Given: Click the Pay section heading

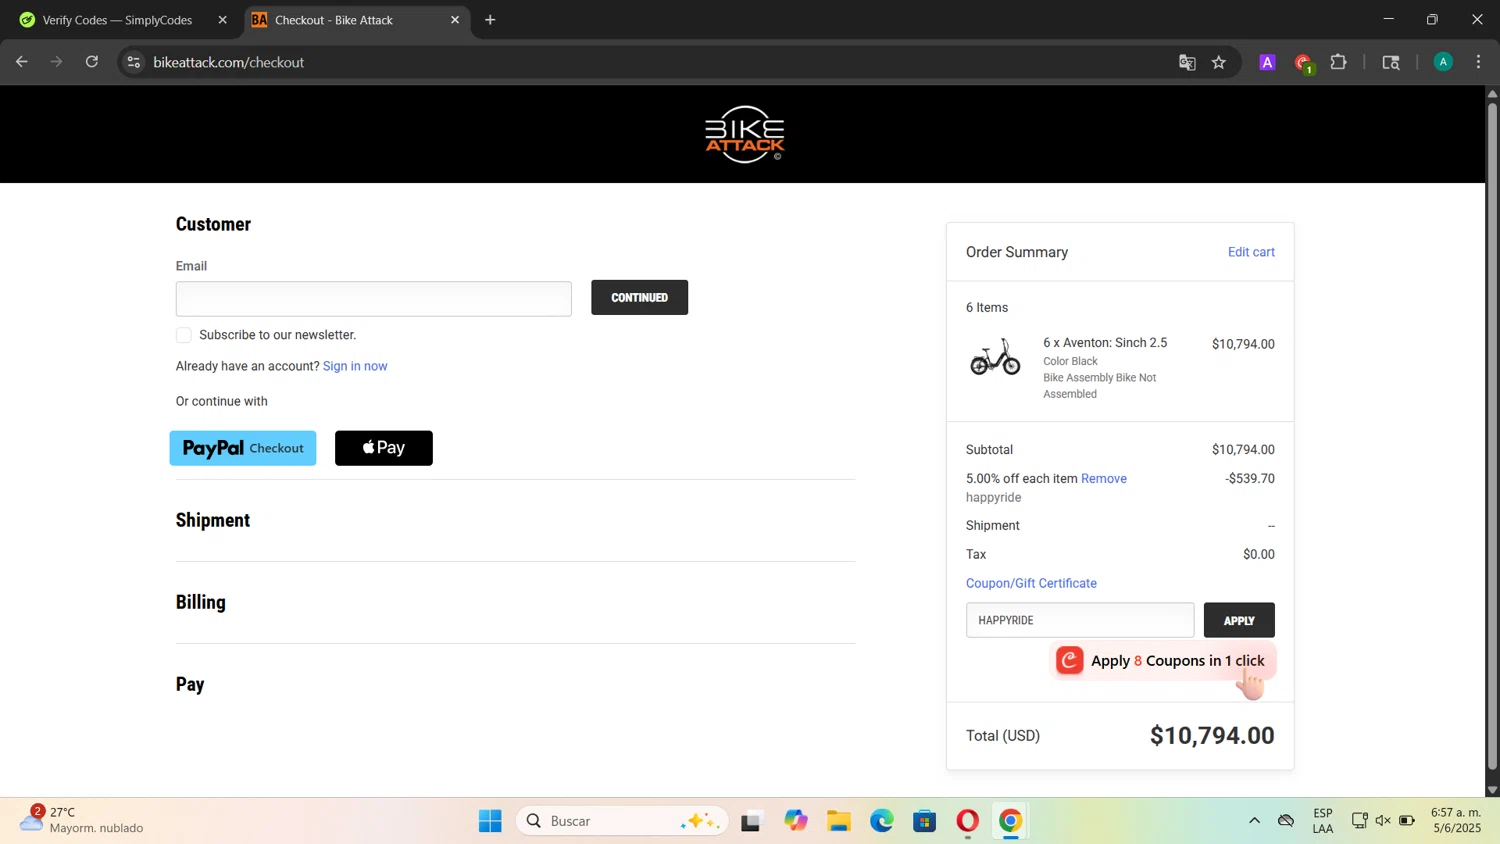Looking at the screenshot, I should tap(190, 684).
